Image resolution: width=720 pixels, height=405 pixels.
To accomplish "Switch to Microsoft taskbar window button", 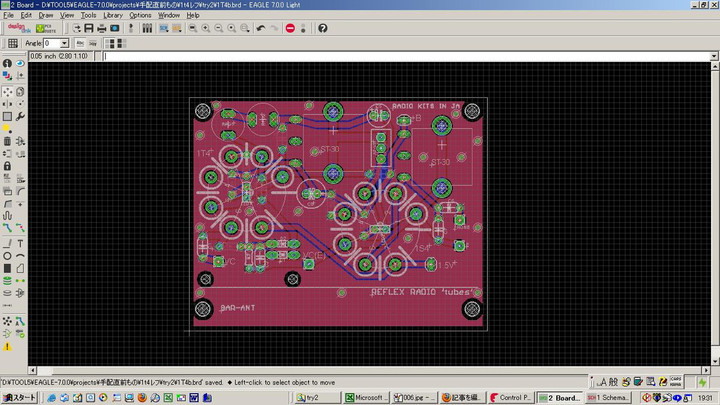I will click(x=368, y=397).
